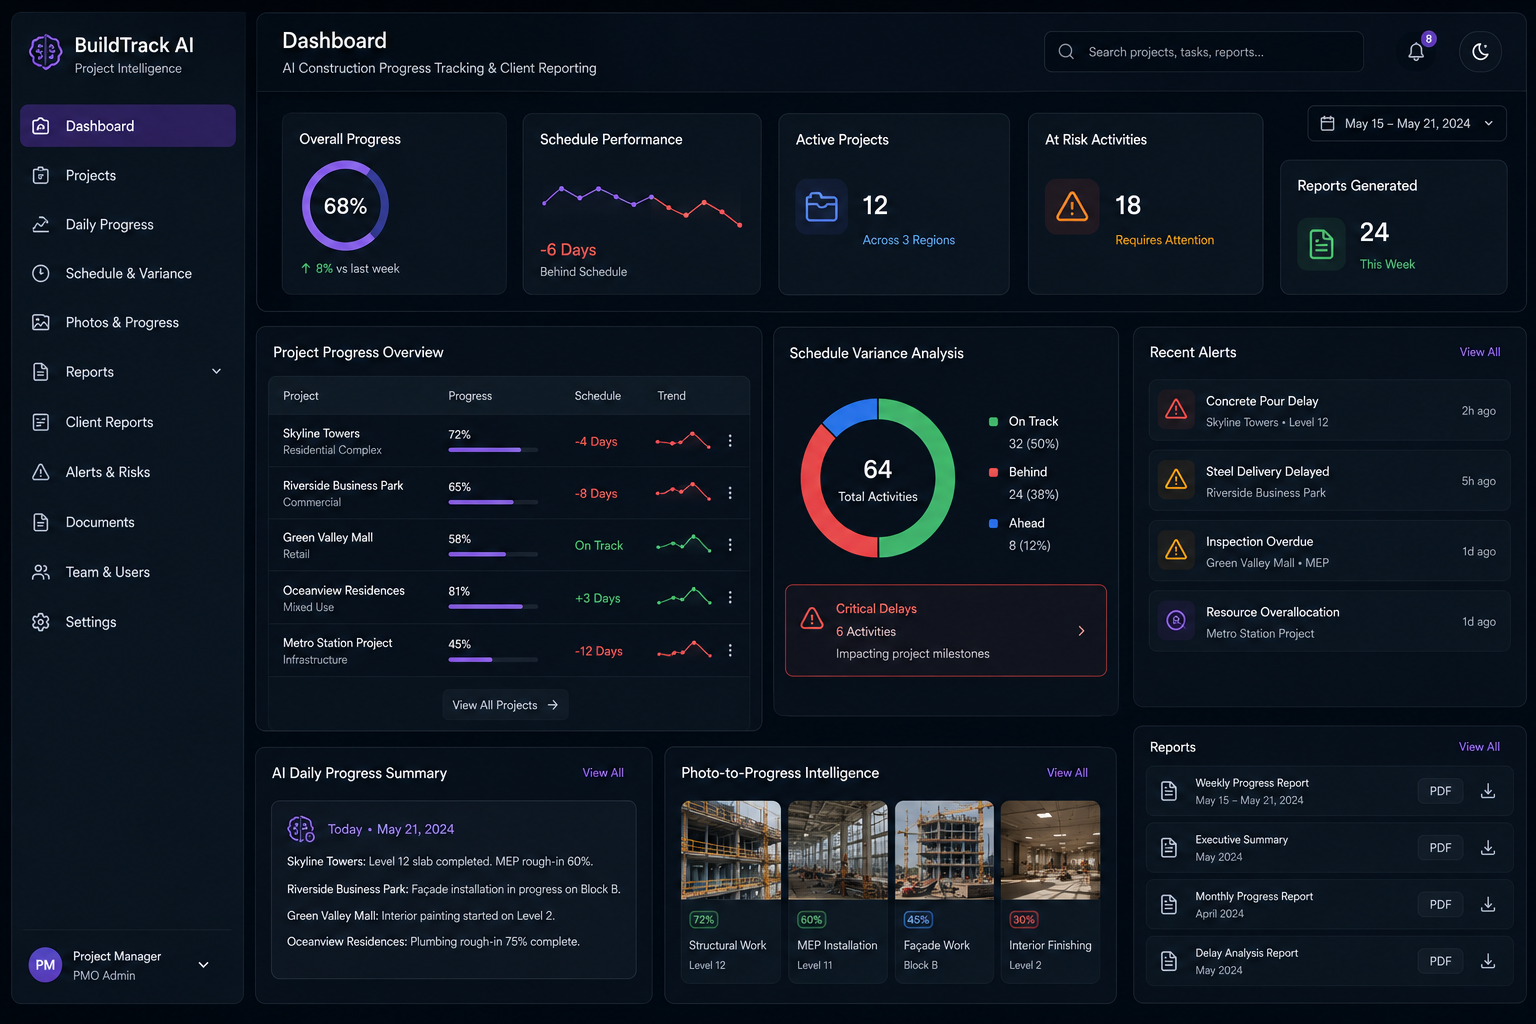
Task: Expand Critical Delays details arrow
Action: pos(1081,631)
